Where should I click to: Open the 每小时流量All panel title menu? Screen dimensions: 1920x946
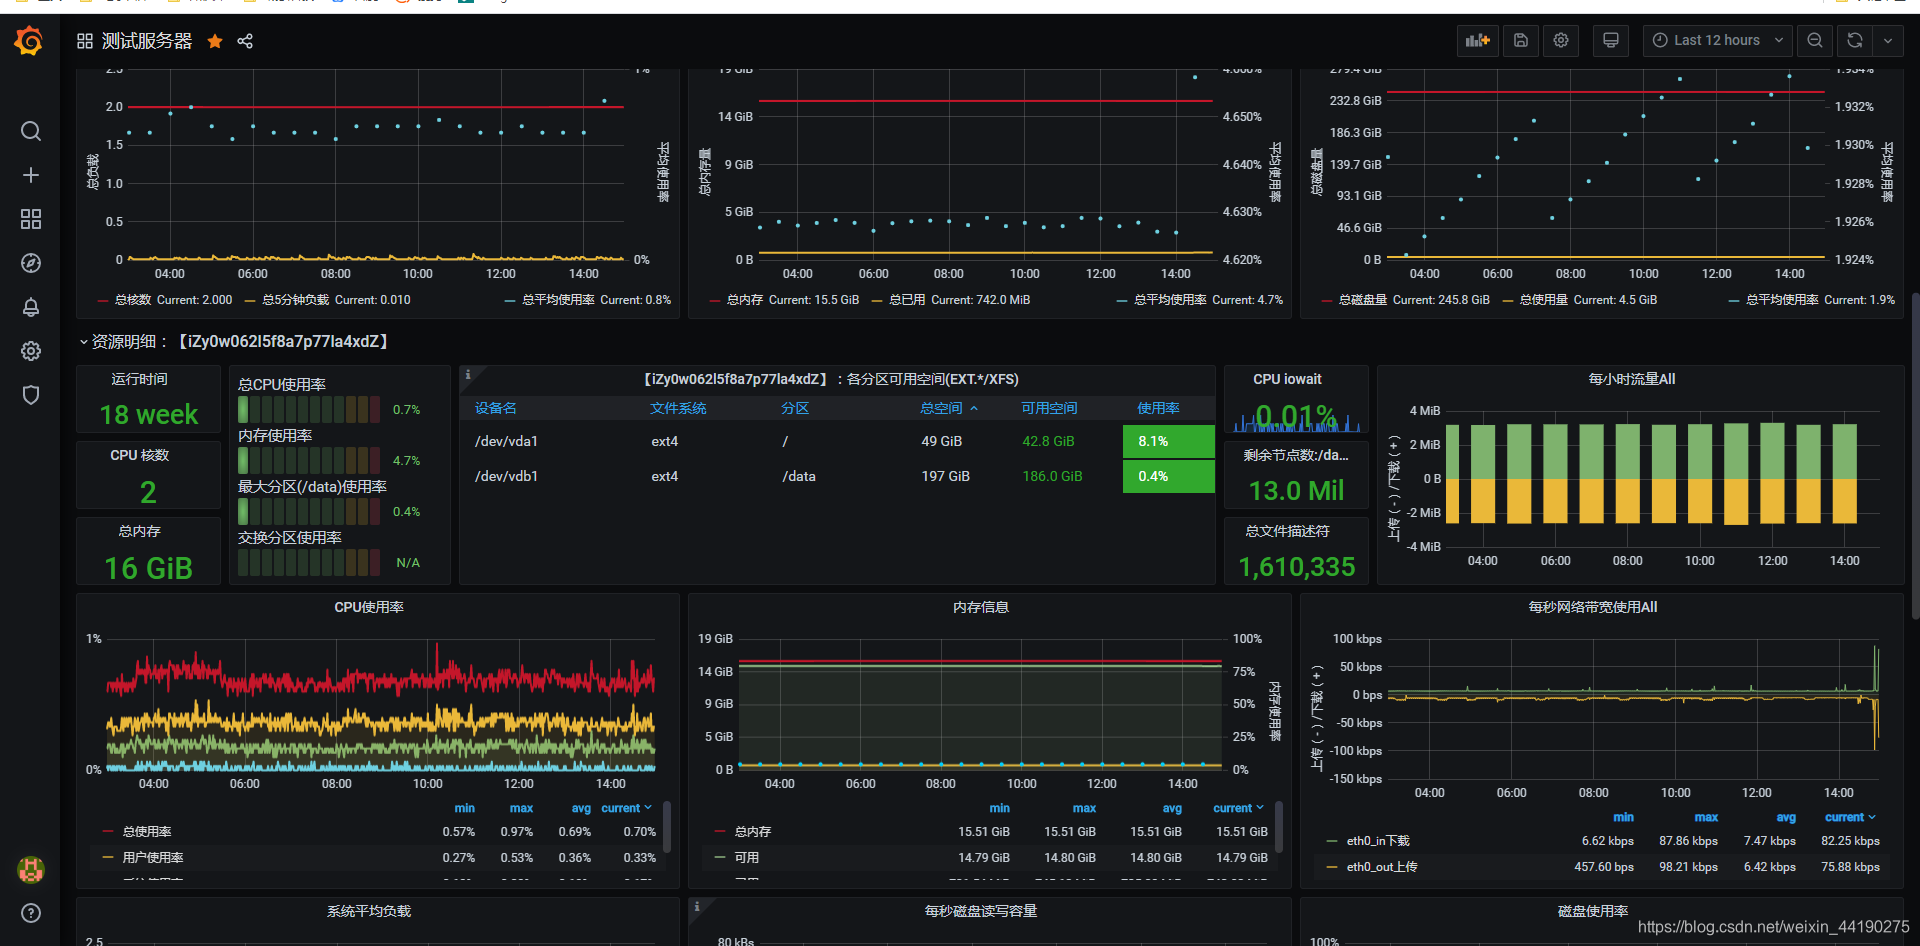click(x=1632, y=379)
